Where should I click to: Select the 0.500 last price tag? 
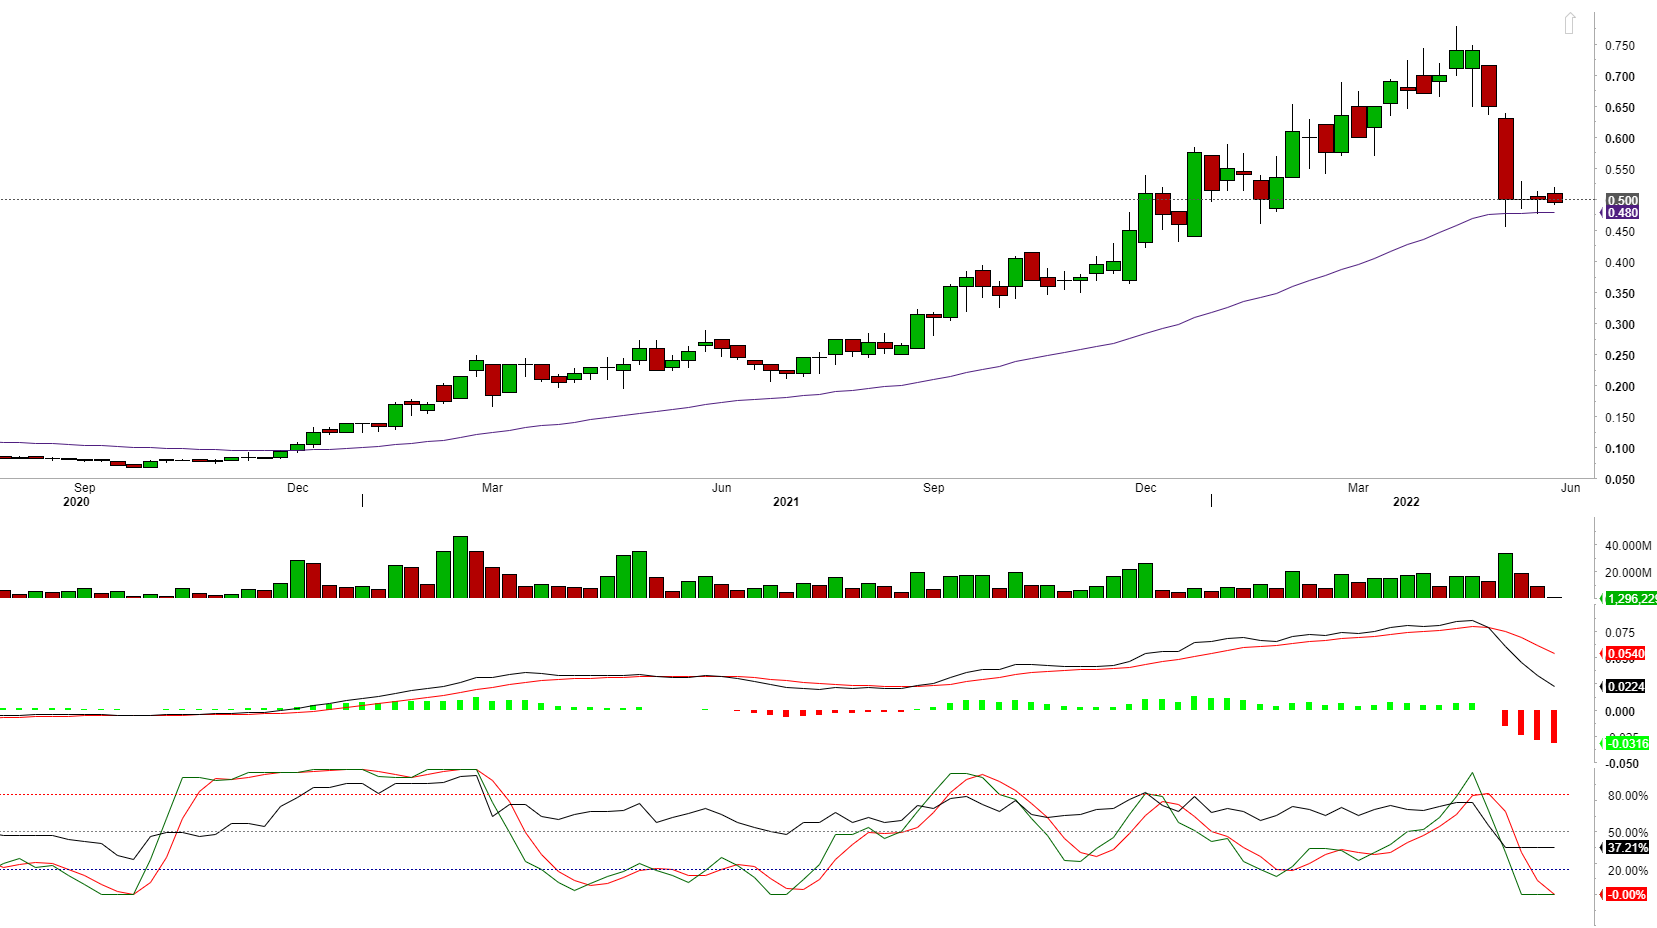coord(1622,200)
